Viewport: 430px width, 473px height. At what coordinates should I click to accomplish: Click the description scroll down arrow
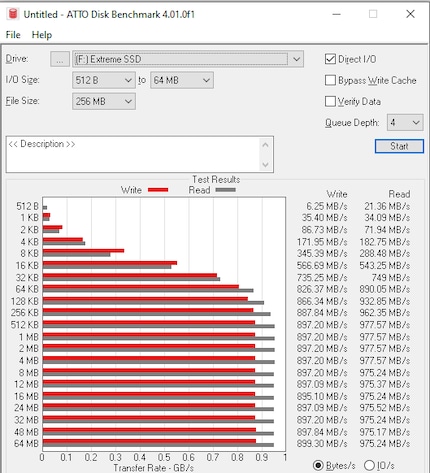pos(265,165)
